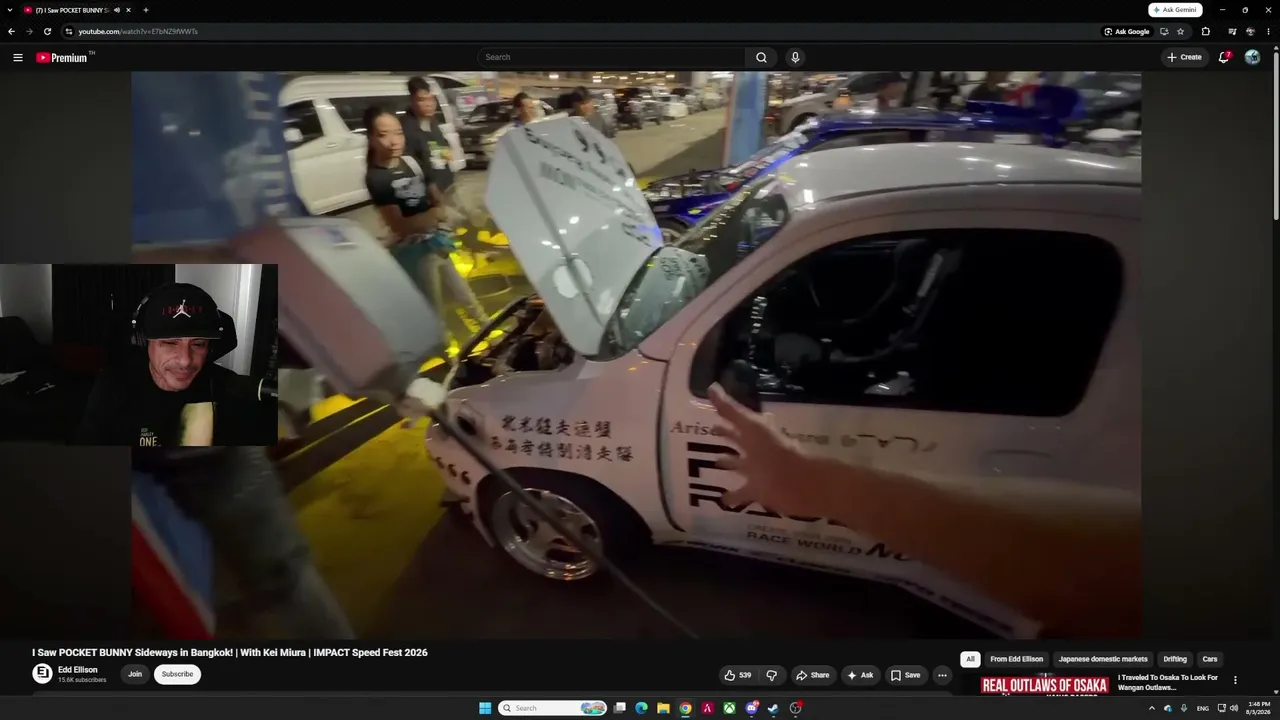1280x720 pixels.
Task: Open the YouTube guide hamburger menu
Action: (x=17, y=57)
